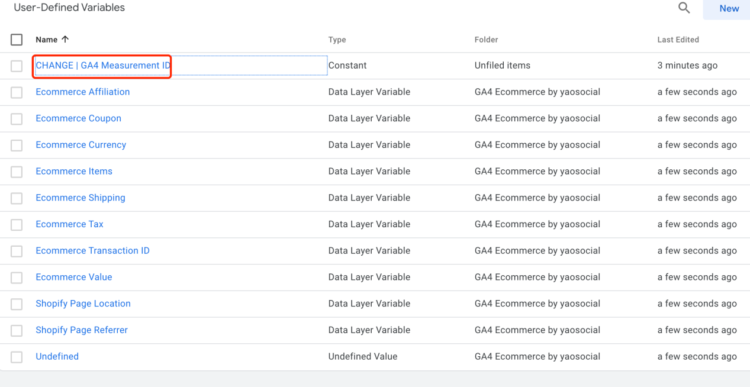Check the Undefined variable row box
Screen dimensions: 750x387
click(17, 357)
